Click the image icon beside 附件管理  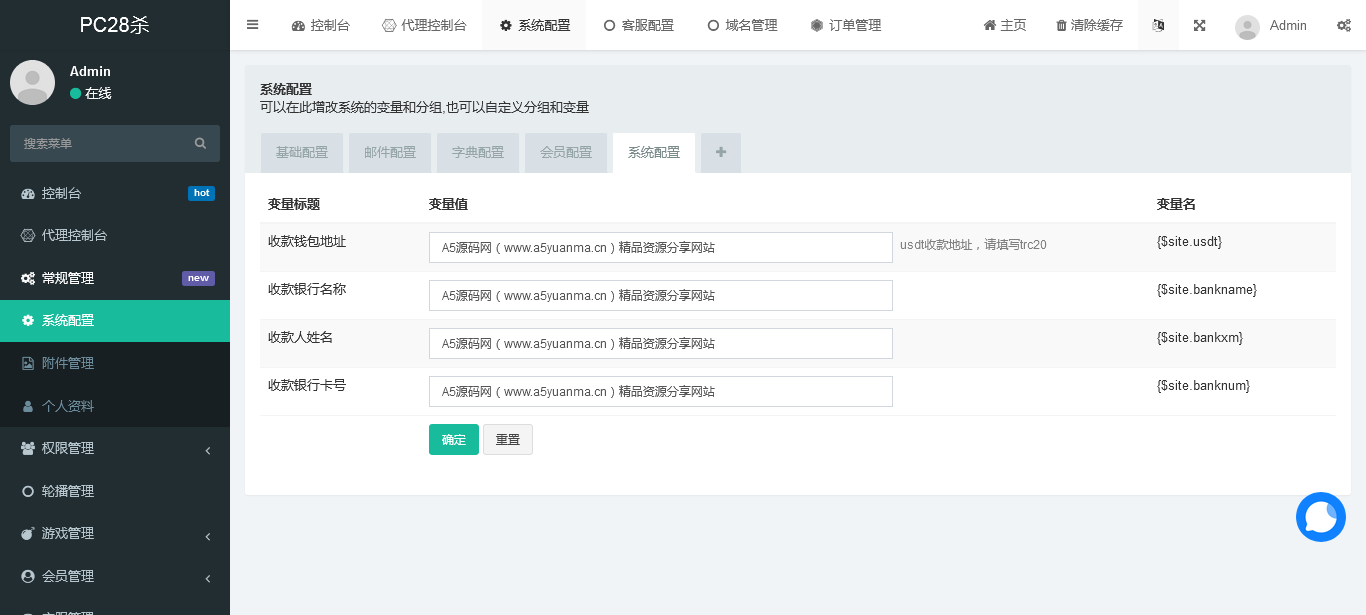coord(28,364)
